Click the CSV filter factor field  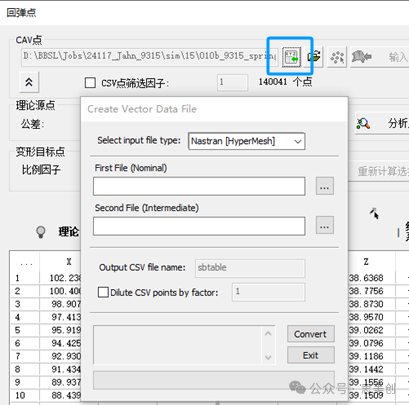(232, 82)
